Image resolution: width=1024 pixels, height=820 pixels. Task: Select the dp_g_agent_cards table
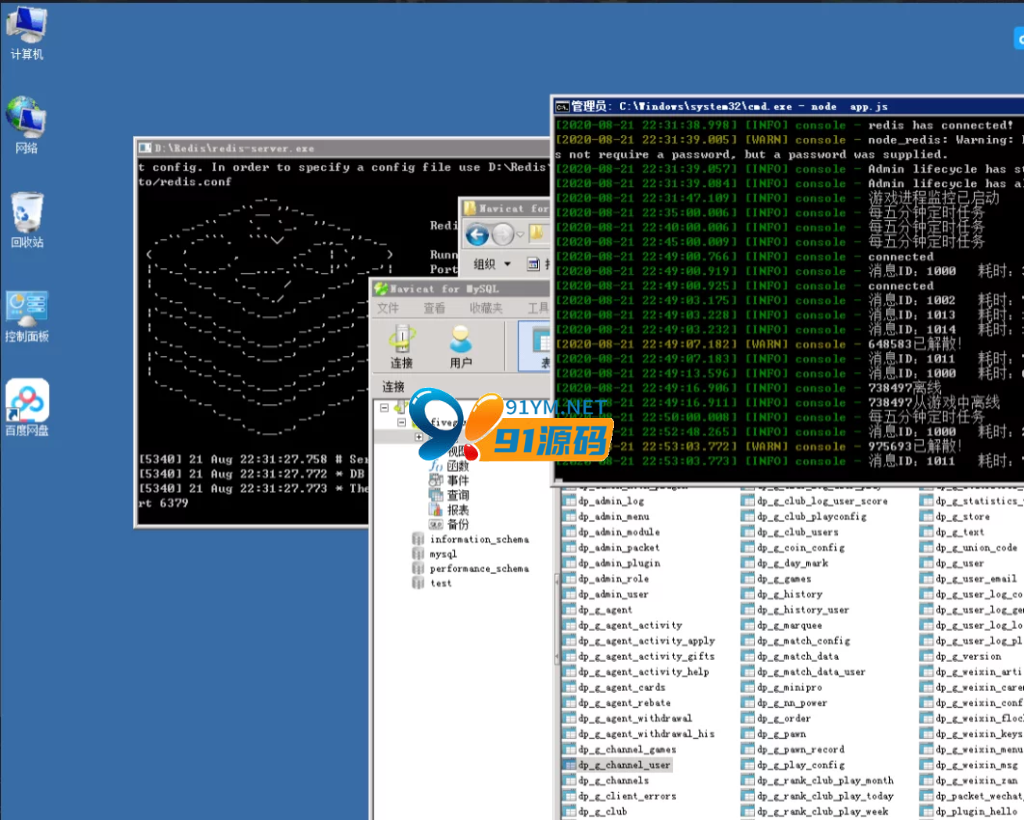[621, 687]
